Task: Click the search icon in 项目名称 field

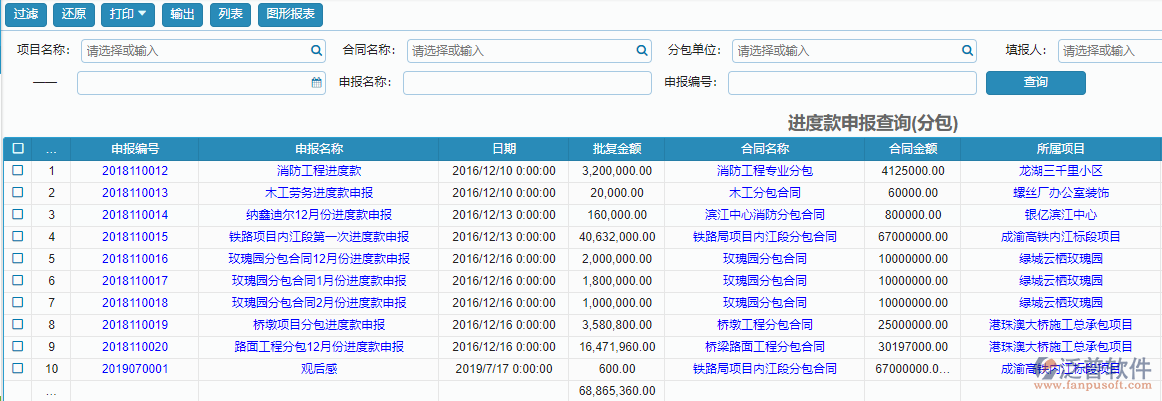Action: point(316,50)
